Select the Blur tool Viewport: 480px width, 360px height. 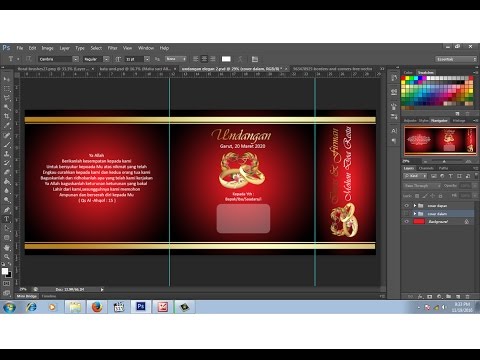tap(7, 191)
